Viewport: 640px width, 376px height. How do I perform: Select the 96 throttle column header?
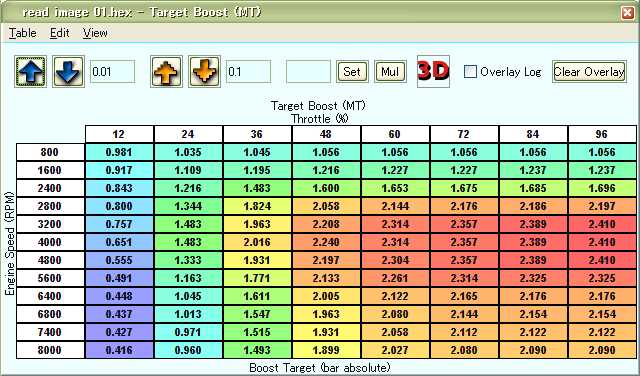point(602,134)
